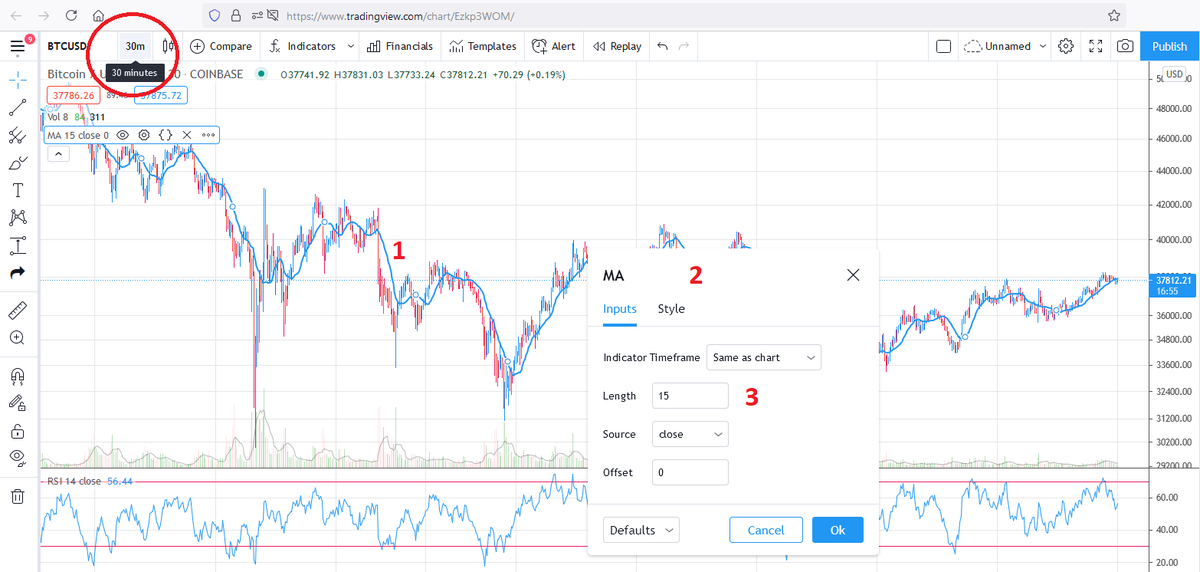Click the RSI 14 close legend

tap(73, 481)
